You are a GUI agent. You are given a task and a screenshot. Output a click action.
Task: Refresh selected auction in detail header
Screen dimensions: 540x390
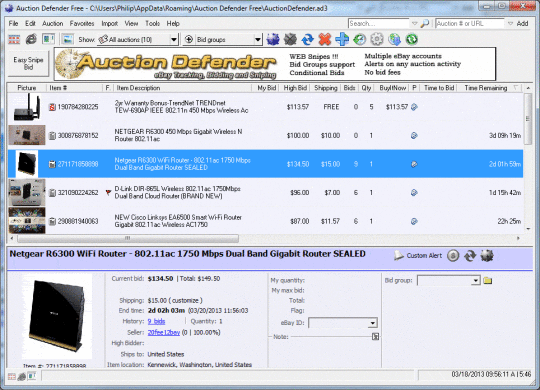(x=470, y=256)
